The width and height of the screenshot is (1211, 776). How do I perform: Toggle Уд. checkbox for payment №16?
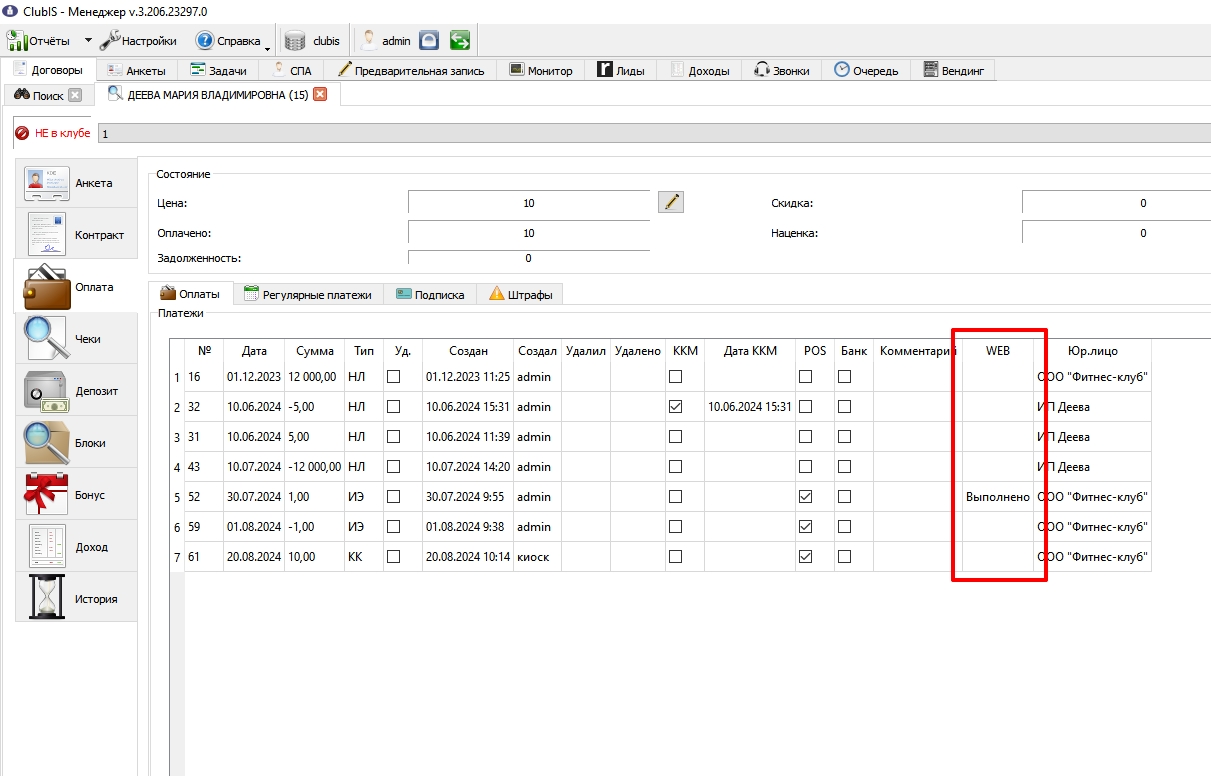[x=394, y=377]
